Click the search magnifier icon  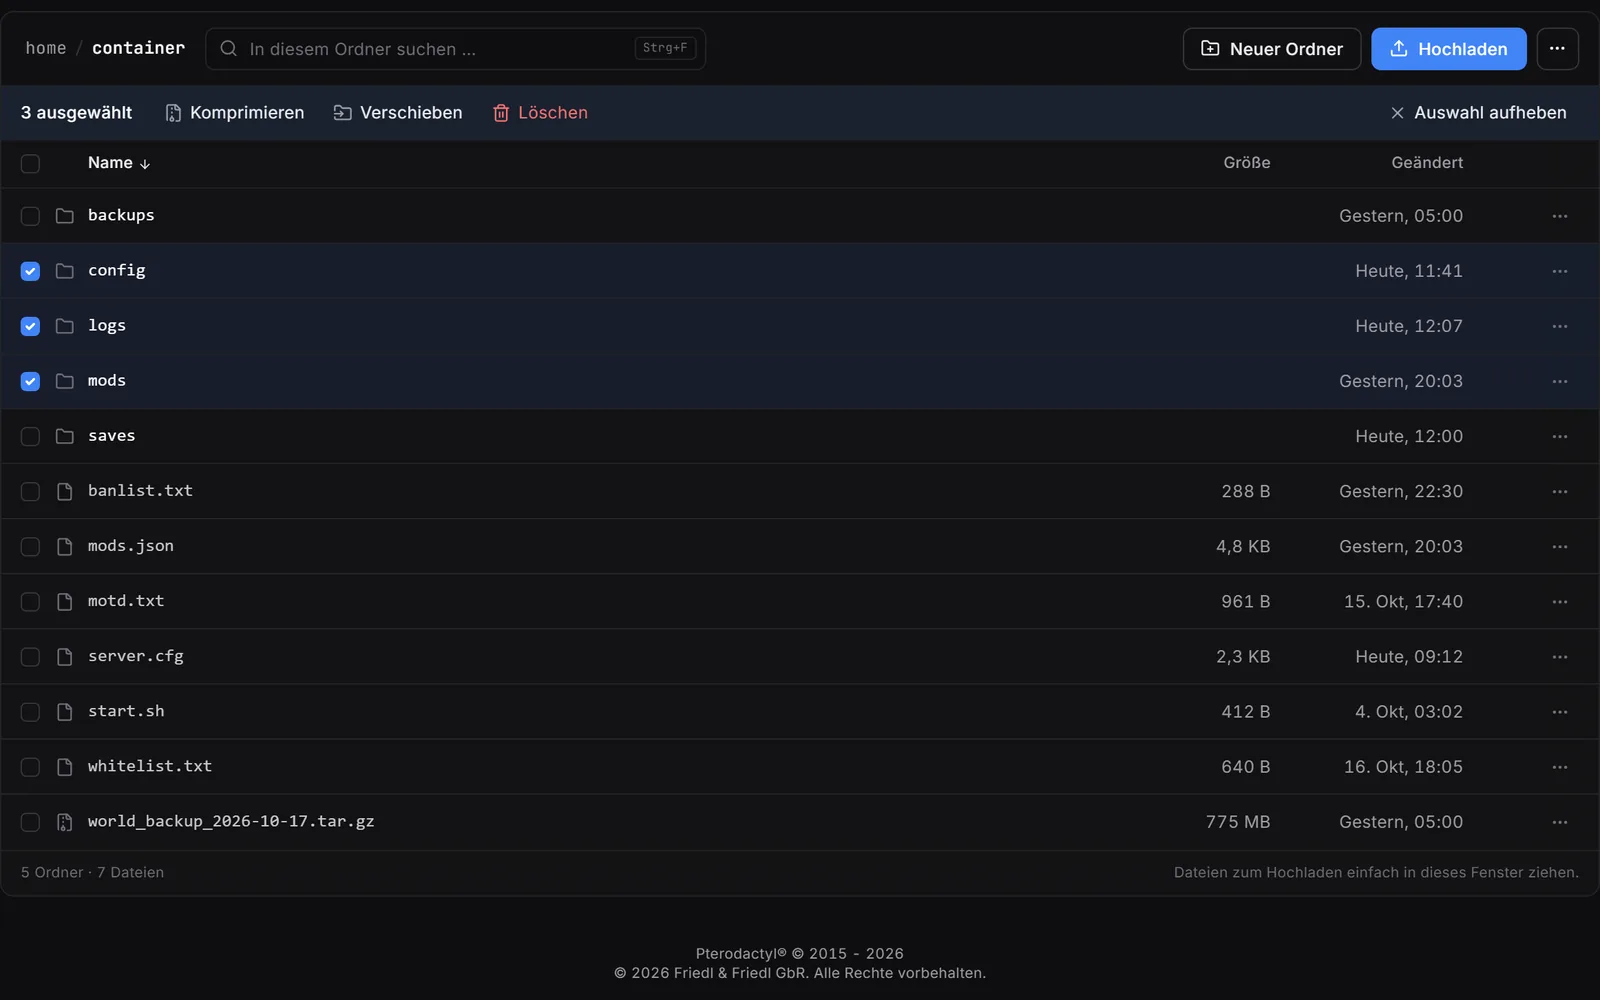tap(229, 49)
